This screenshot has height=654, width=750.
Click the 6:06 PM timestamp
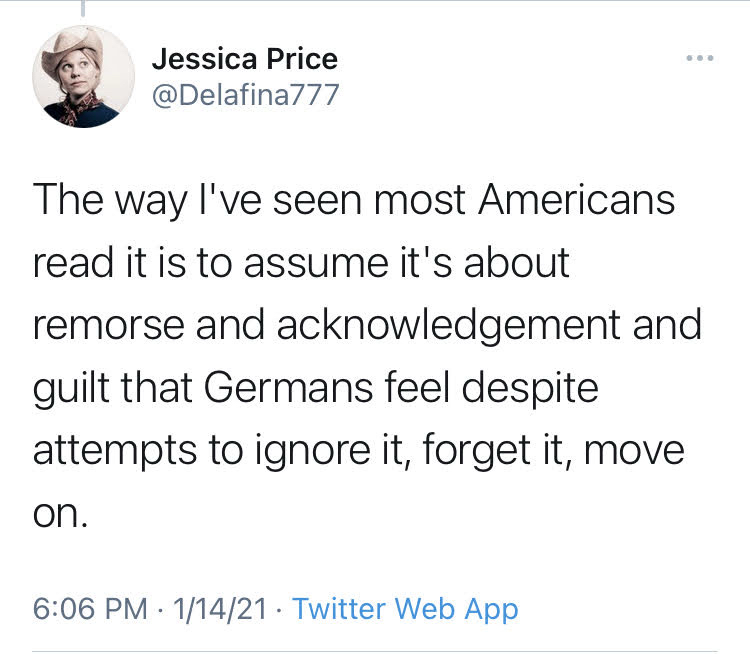click(92, 608)
